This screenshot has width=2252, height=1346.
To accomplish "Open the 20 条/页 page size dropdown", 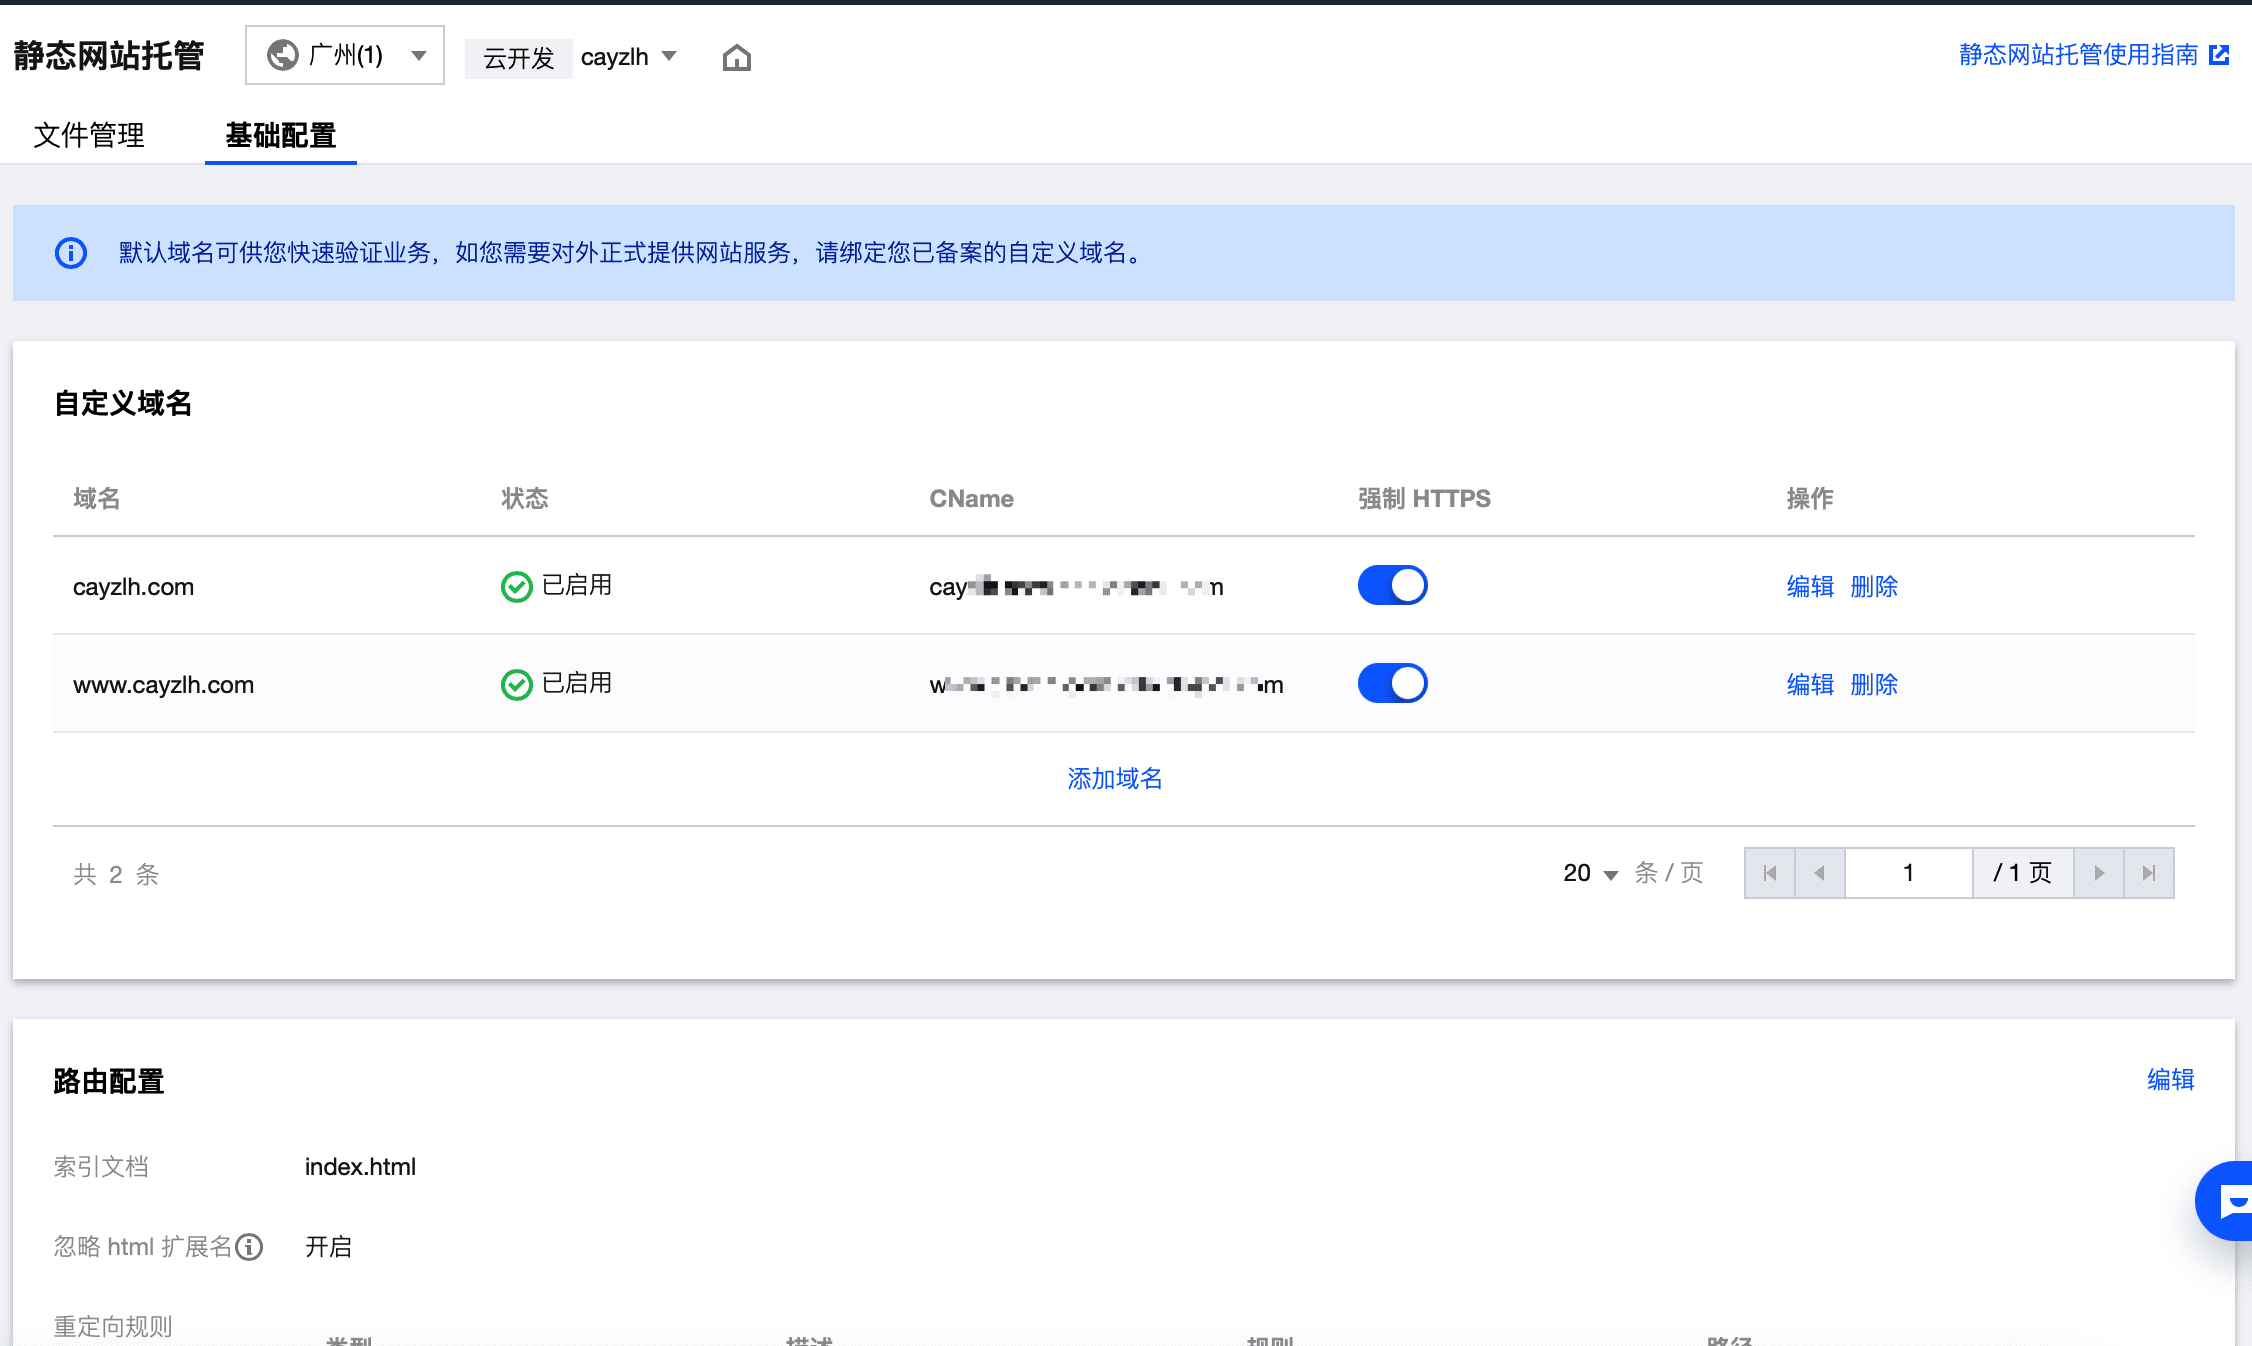I will point(1589,873).
